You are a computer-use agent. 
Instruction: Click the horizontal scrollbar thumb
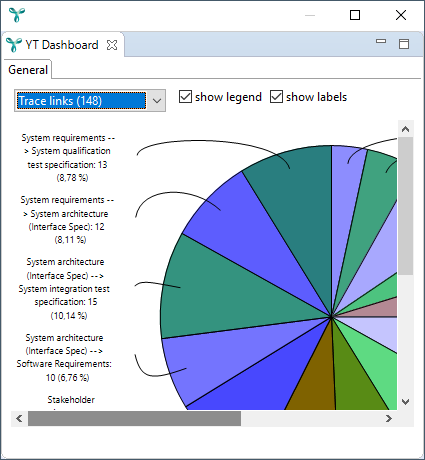pyautogui.click(x=134, y=418)
